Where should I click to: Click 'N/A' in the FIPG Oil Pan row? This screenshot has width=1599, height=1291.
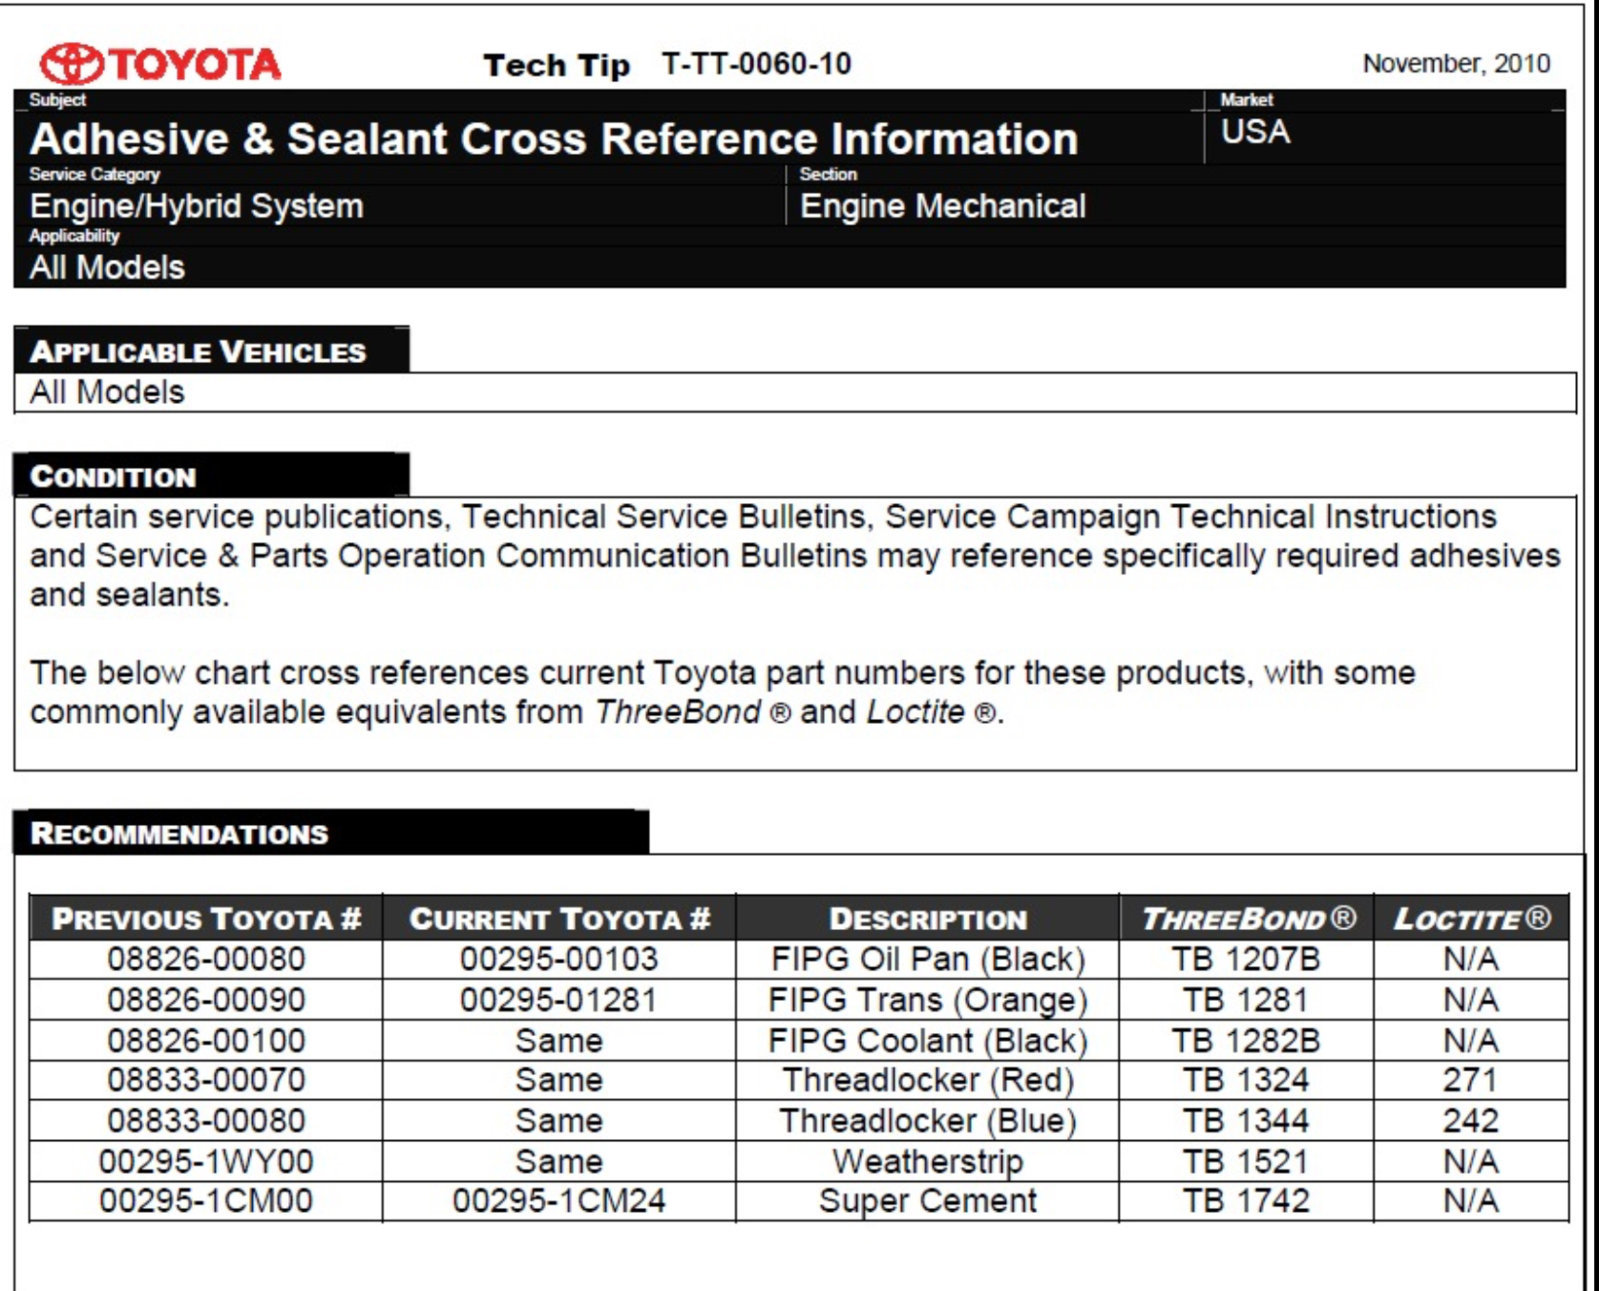click(x=1471, y=959)
